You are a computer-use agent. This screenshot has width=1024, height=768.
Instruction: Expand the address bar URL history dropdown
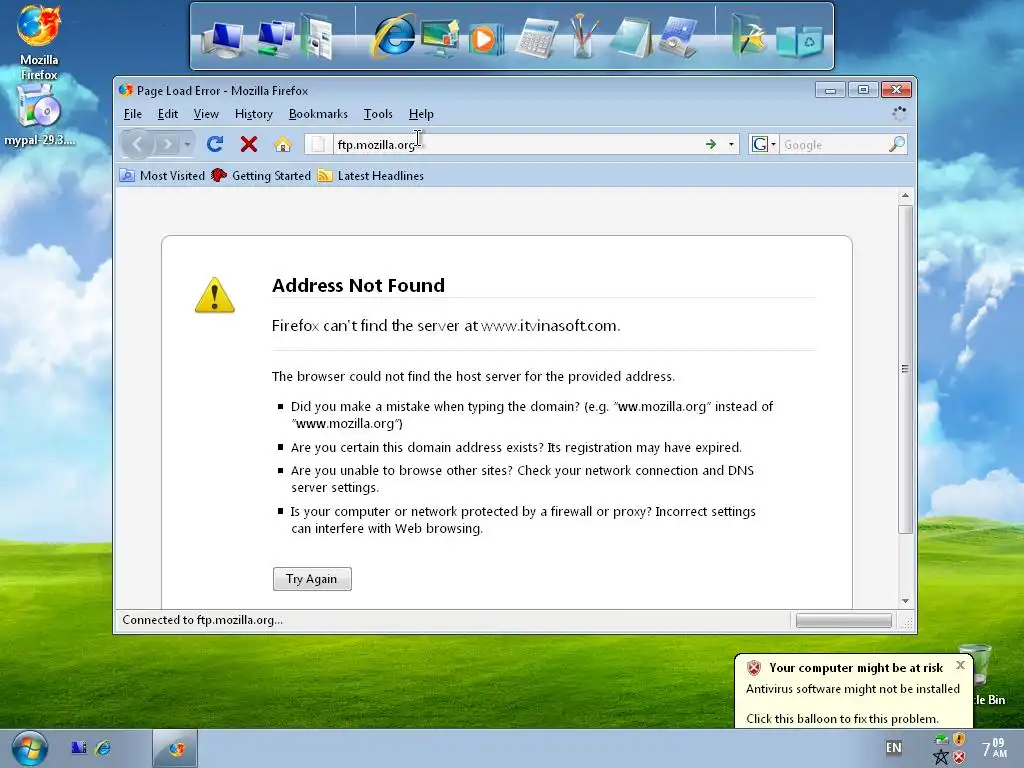pos(731,144)
